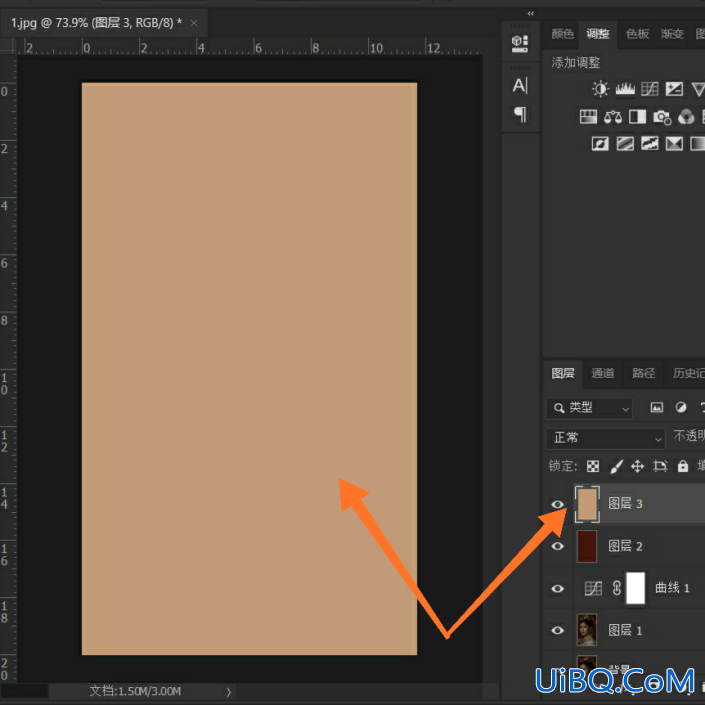
Task: Select 图层 3 thumbnail
Action: [x=587, y=504]
